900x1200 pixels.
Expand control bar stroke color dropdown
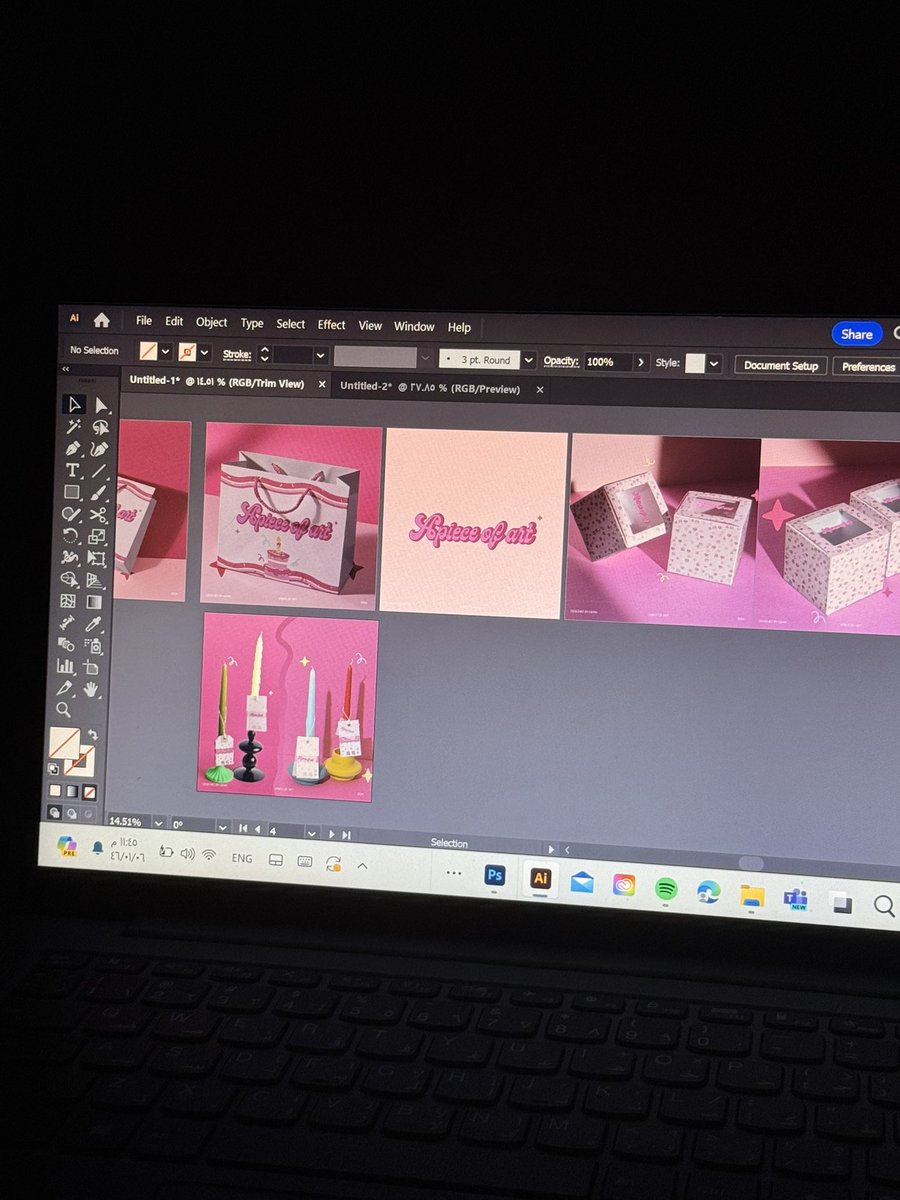point(204,353)
